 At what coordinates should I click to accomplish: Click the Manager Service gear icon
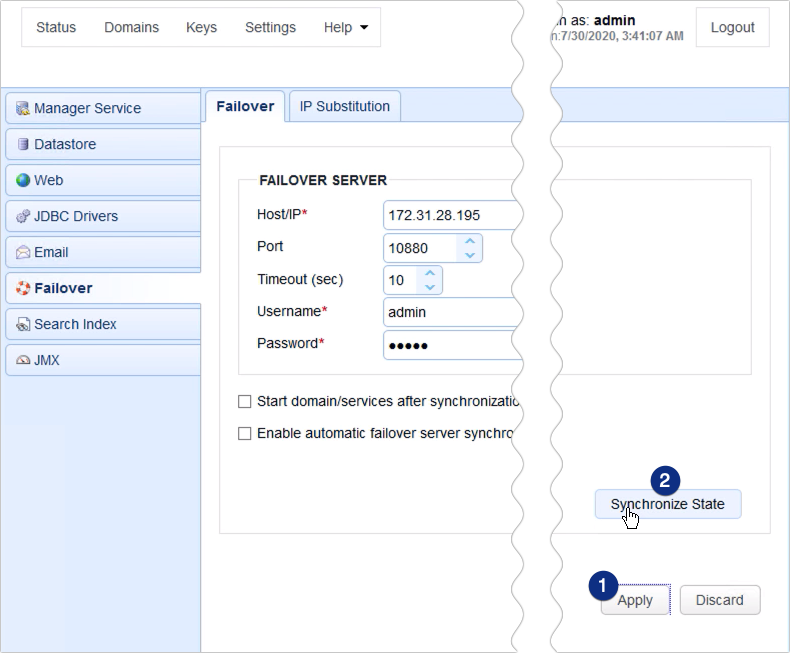coord(23,108)
